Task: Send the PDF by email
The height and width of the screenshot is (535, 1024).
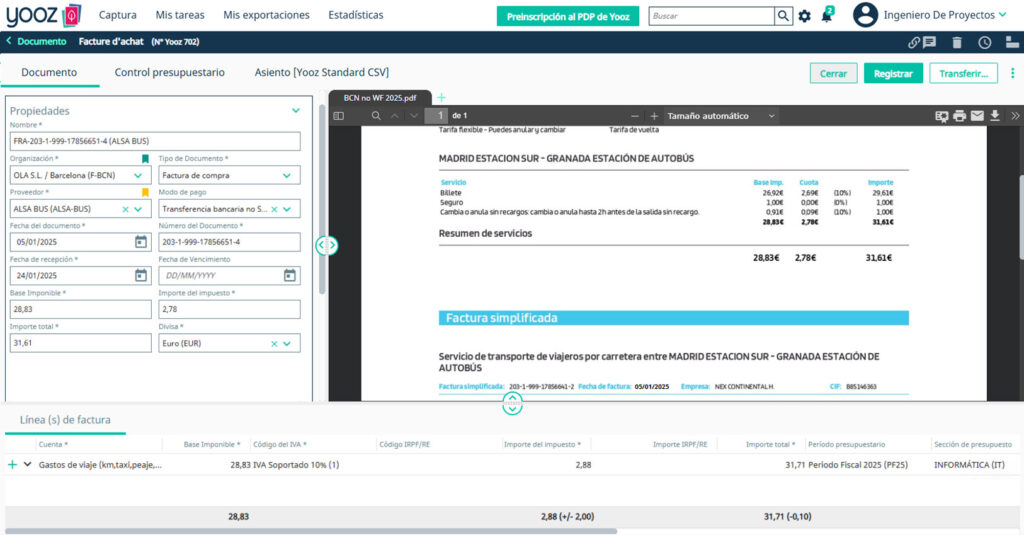Action: pos(977,116)
